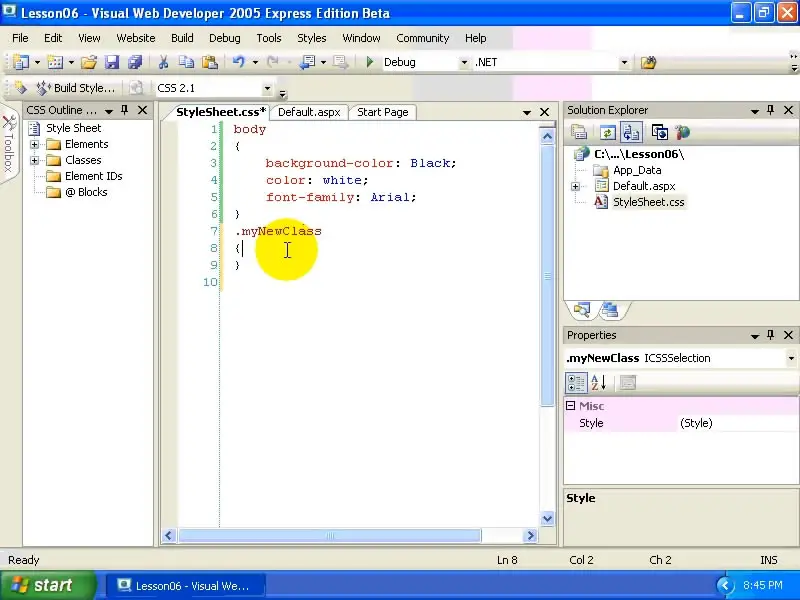Click the editor vertical scroll down arrow
Screen dimensions: 800x600
pos(547,518)
